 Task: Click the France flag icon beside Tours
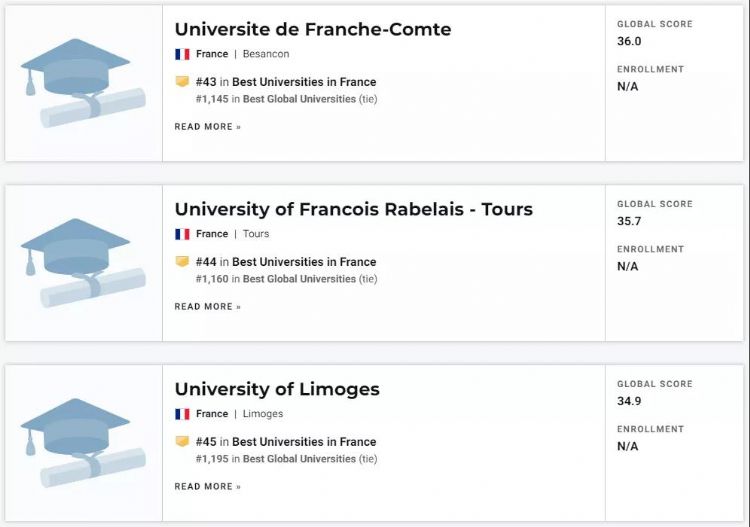click(x=182, y=234)
